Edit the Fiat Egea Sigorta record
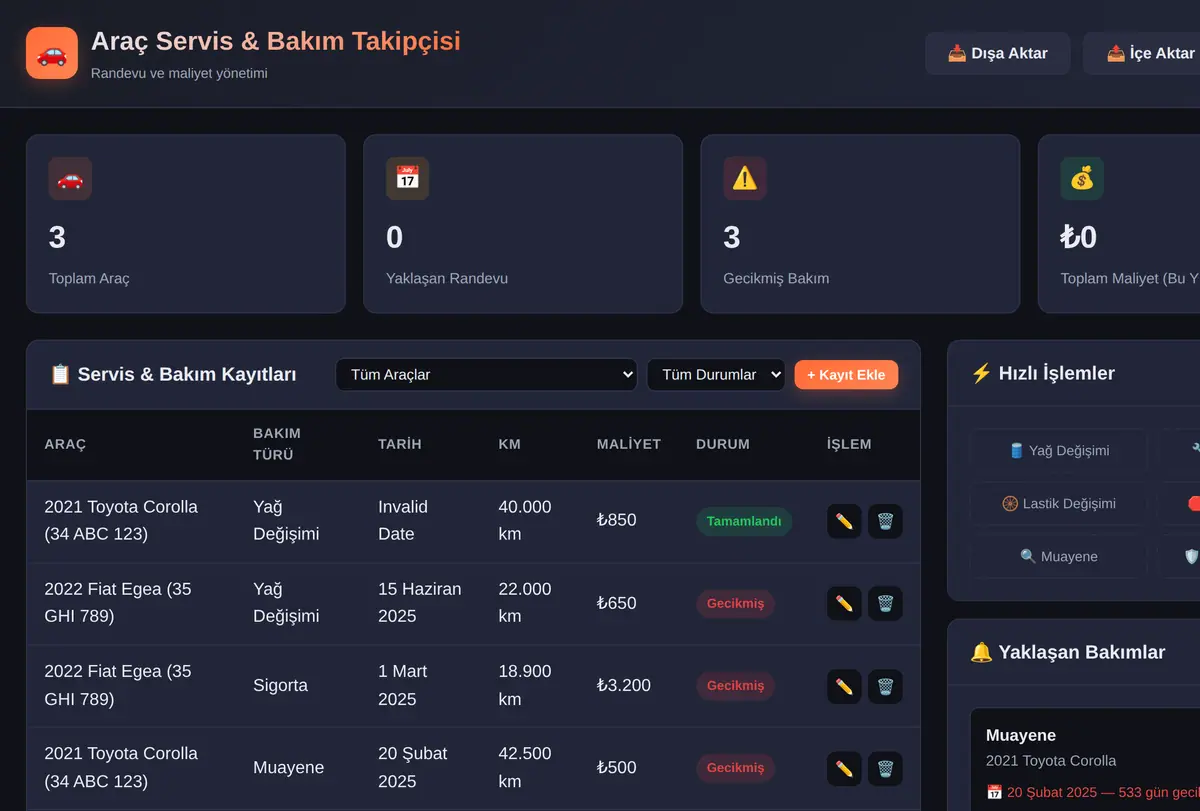Image resolution: width=1200 pixels, height=811 pixels. pos(844,686)
